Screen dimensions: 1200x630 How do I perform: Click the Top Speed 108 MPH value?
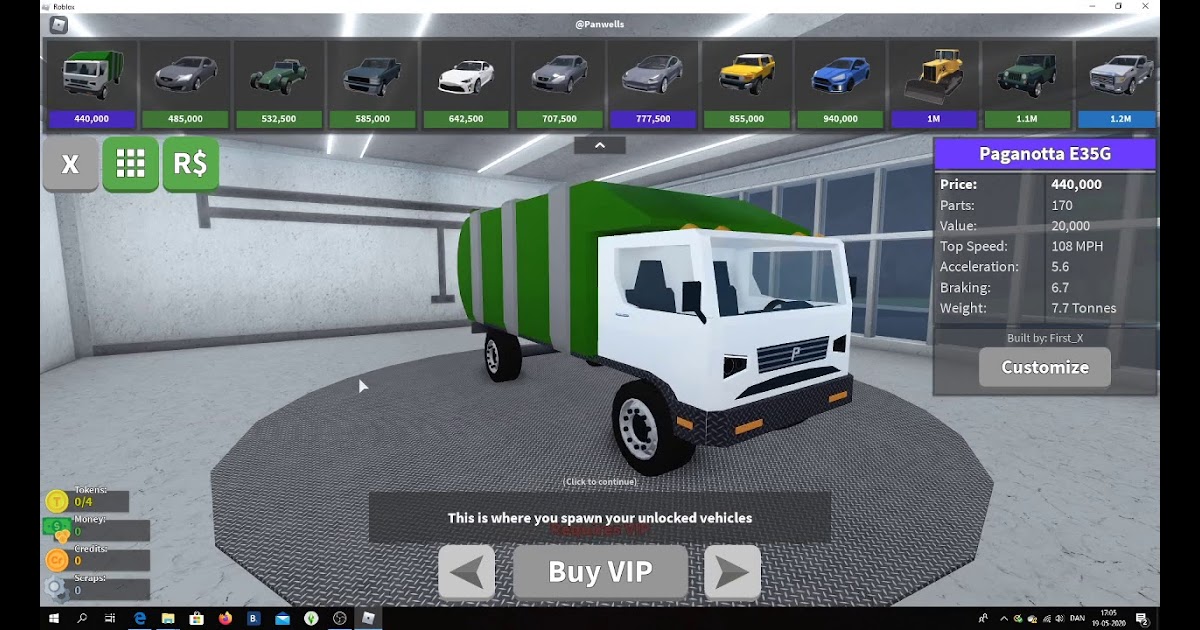(x=1076, y=246)
